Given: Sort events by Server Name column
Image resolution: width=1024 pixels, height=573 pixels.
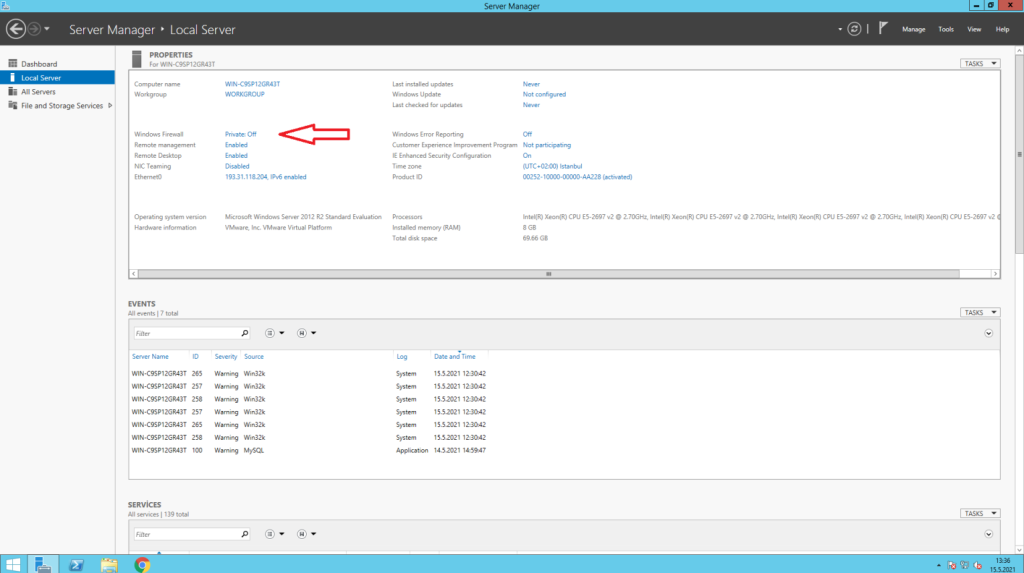Looking at the screenshot, I should tap(150, 357).
